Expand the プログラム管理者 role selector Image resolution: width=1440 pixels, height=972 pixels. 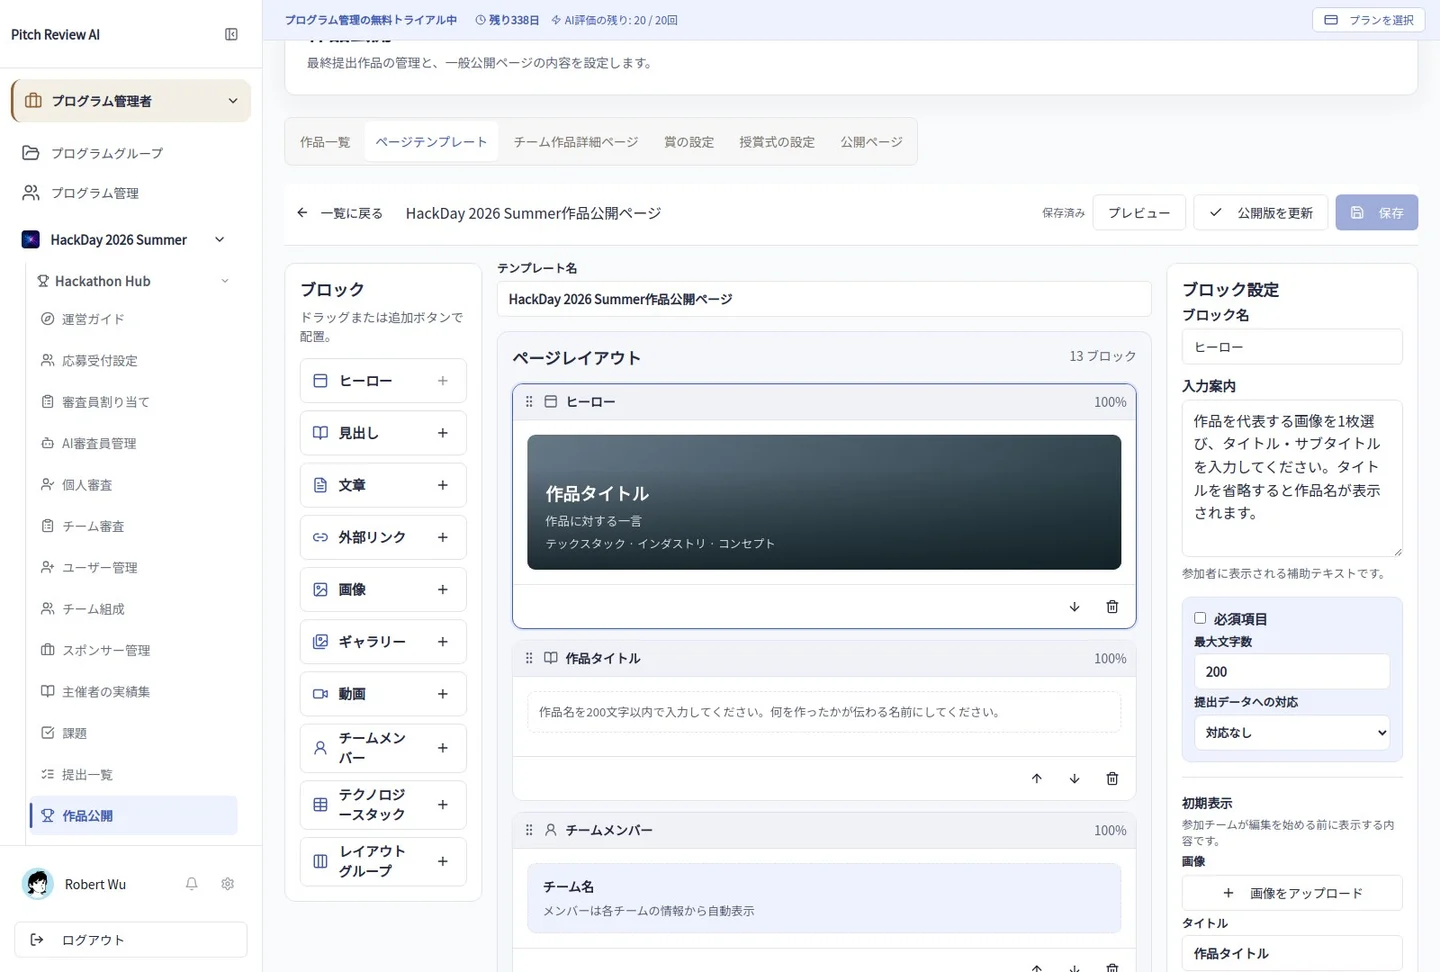131,101
